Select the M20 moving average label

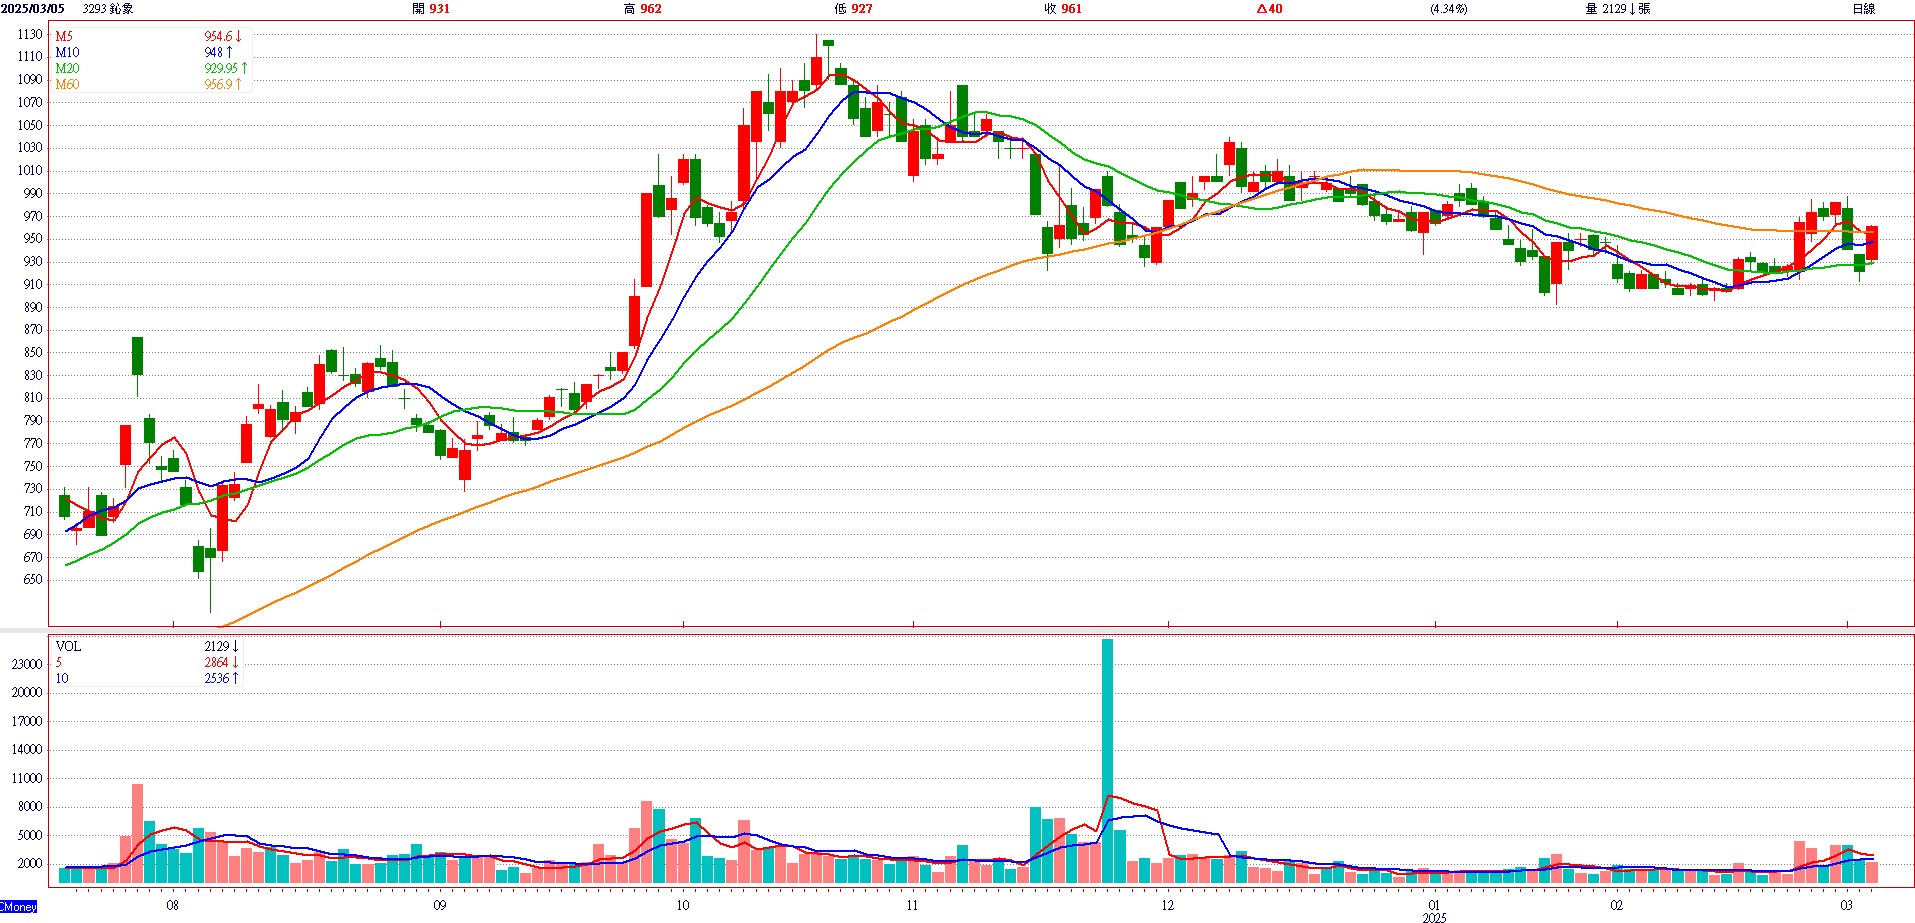[67, 69]
